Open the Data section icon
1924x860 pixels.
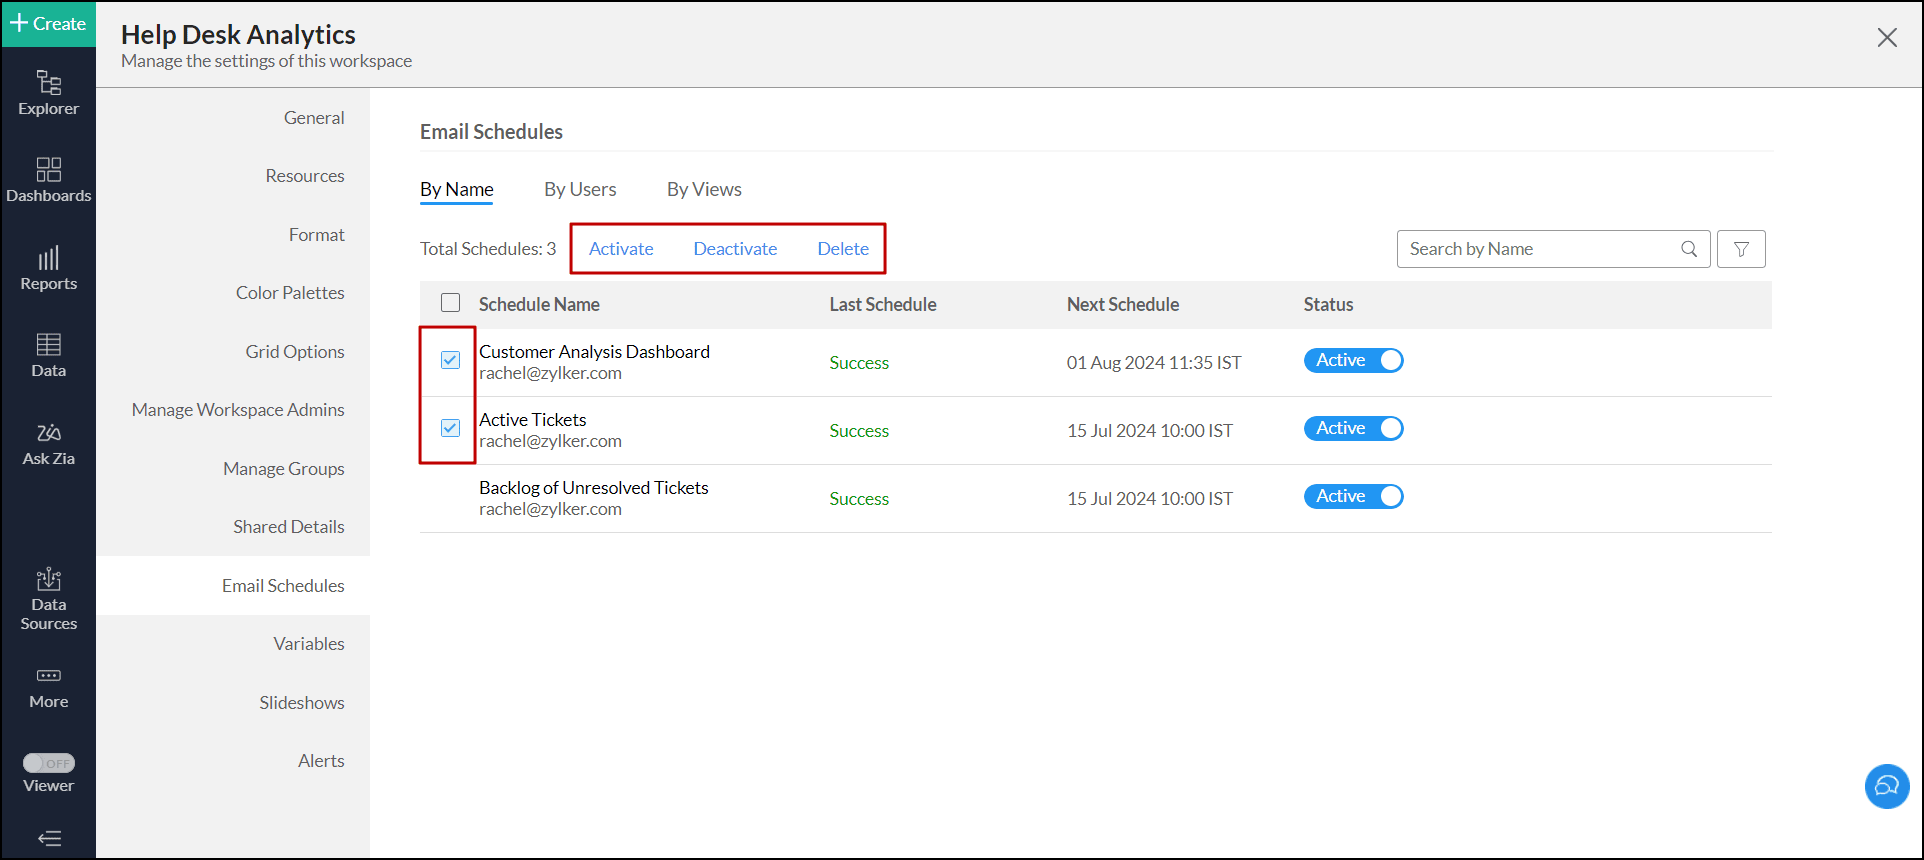pyautogui.click(x=48, y=355)
